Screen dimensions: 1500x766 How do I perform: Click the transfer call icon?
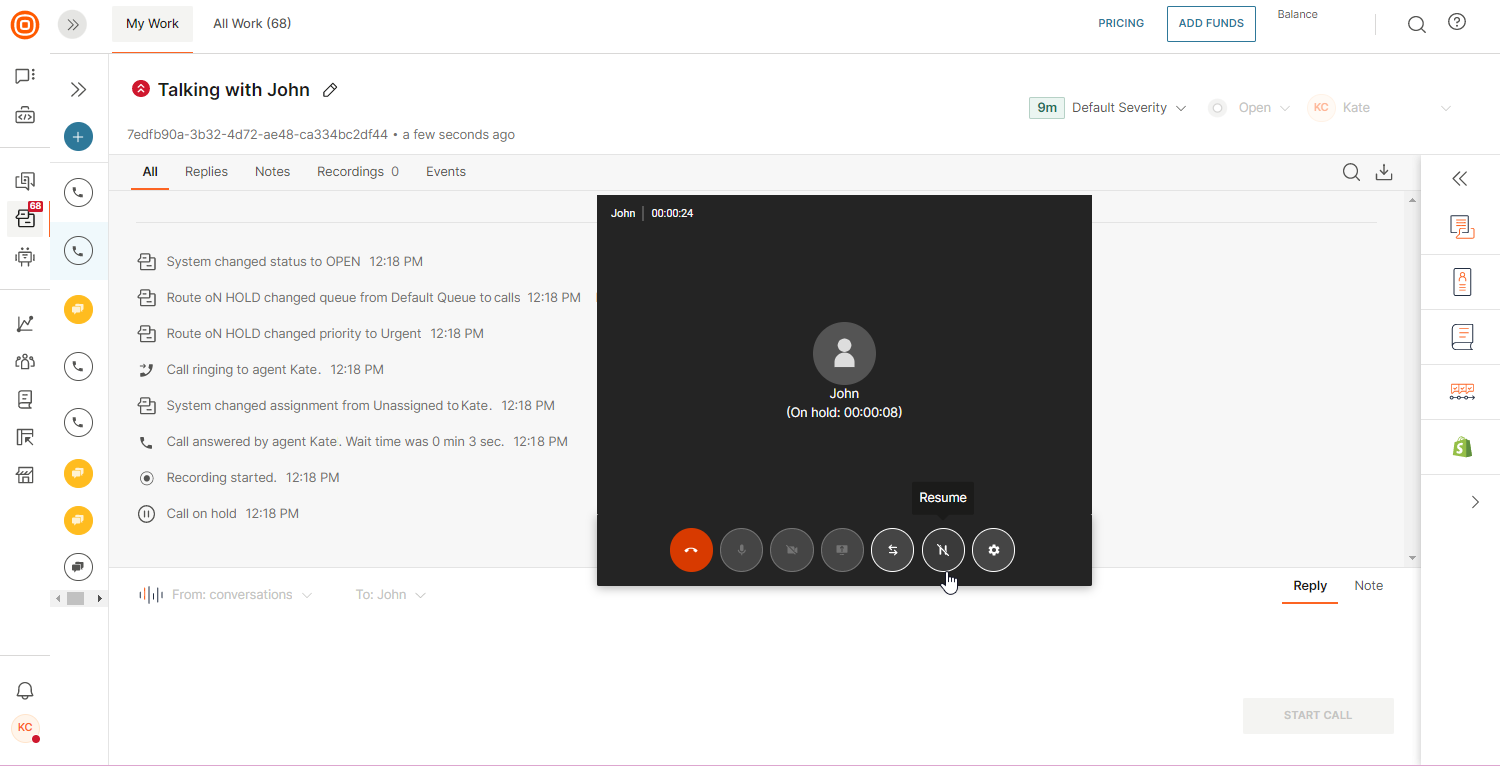[x=892, y=550]
